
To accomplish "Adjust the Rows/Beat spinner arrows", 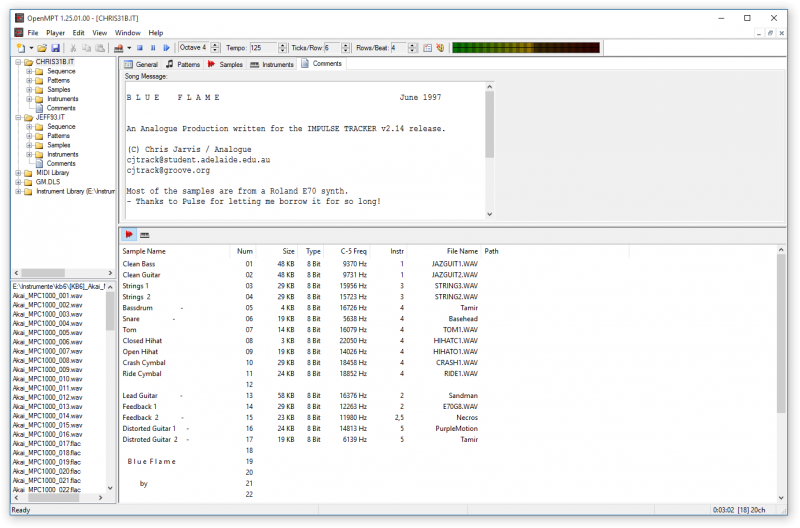I will (413, 48).
